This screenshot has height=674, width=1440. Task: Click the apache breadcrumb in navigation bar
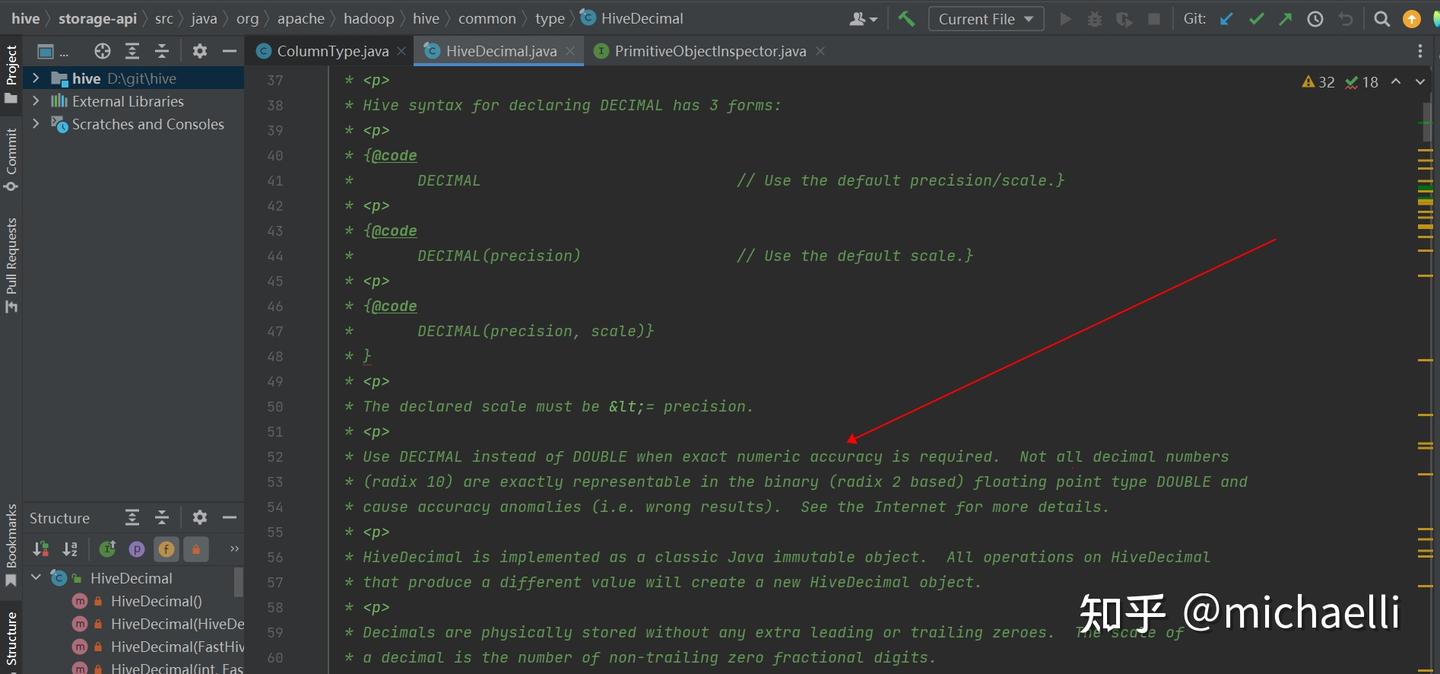(301, 18)
